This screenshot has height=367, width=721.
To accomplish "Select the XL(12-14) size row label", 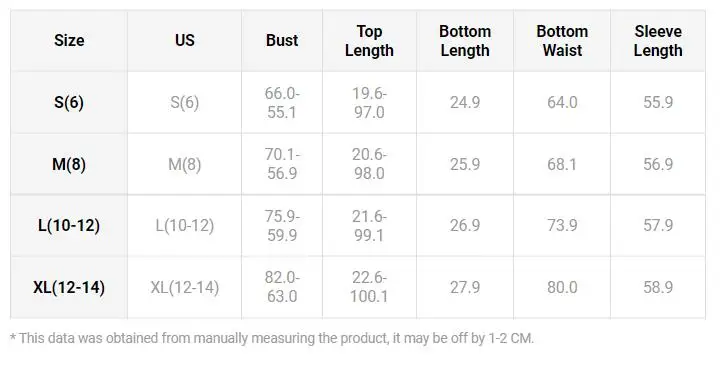I will point(69,287).
